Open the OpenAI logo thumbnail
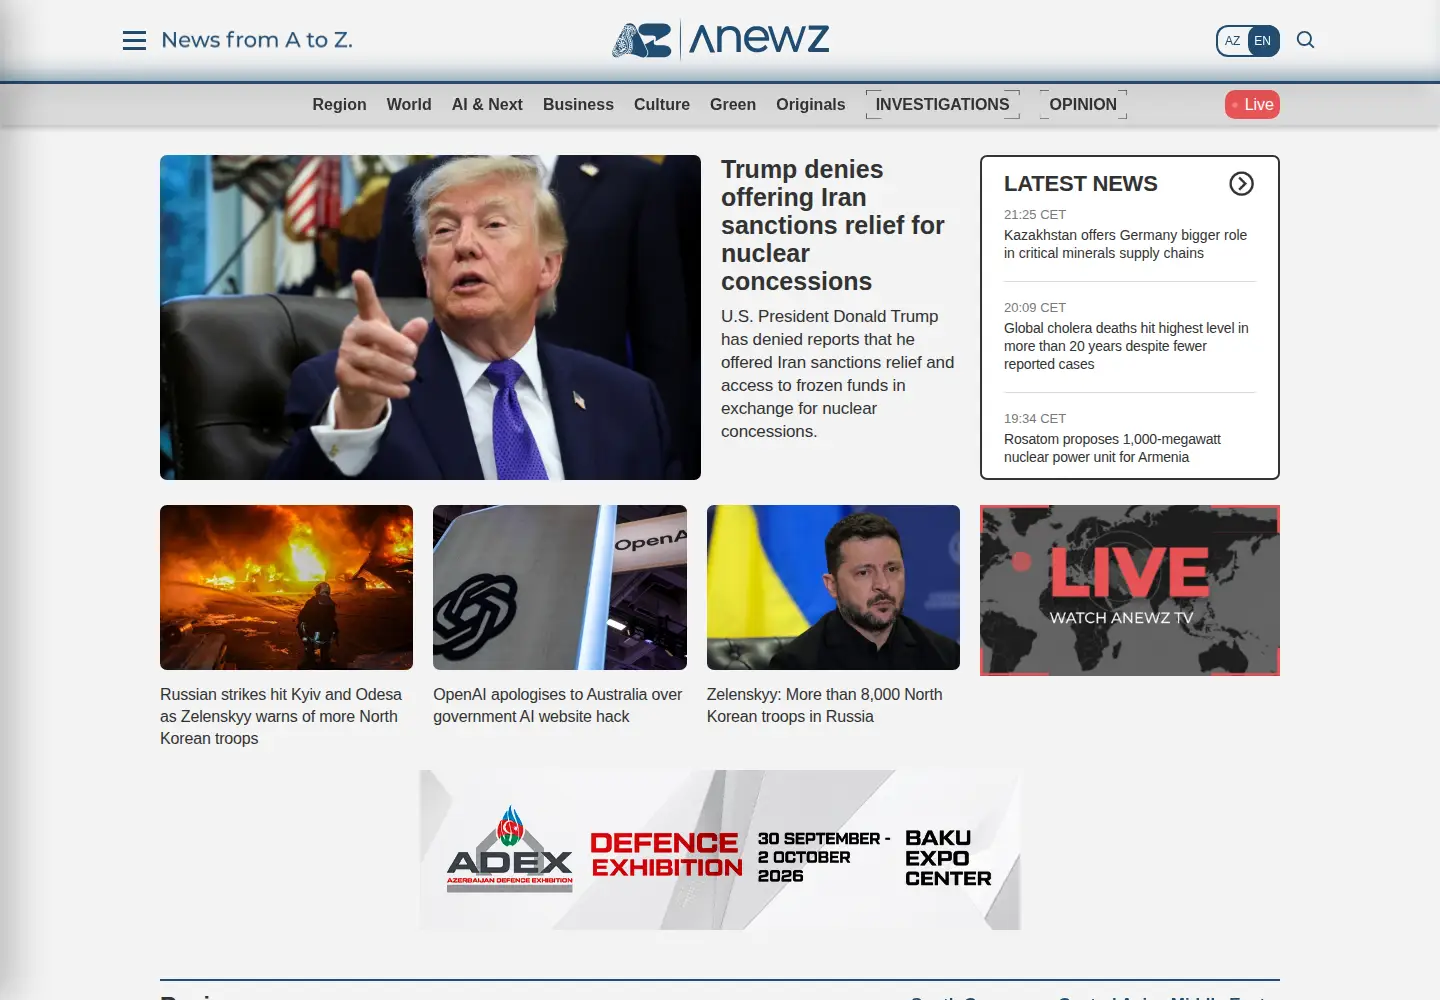This screenshot has height=1000, width=1440. point(560,587)
